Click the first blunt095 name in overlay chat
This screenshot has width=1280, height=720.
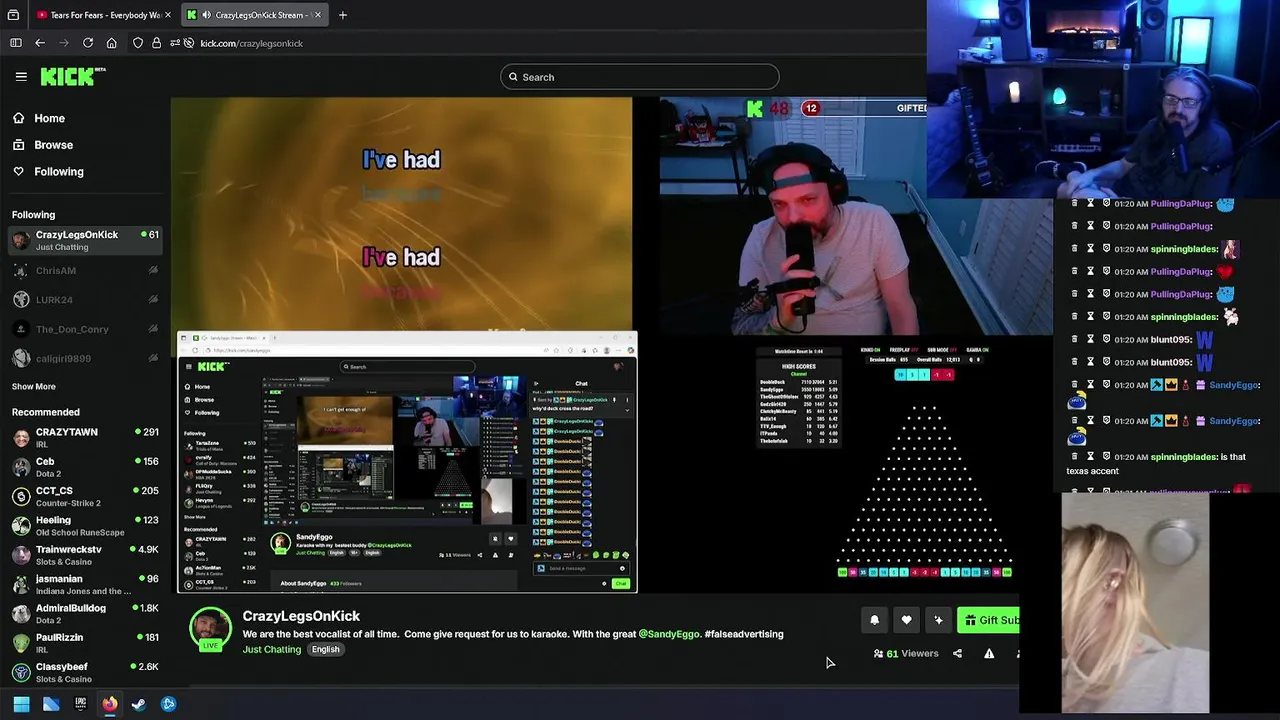pos(1169,340)
